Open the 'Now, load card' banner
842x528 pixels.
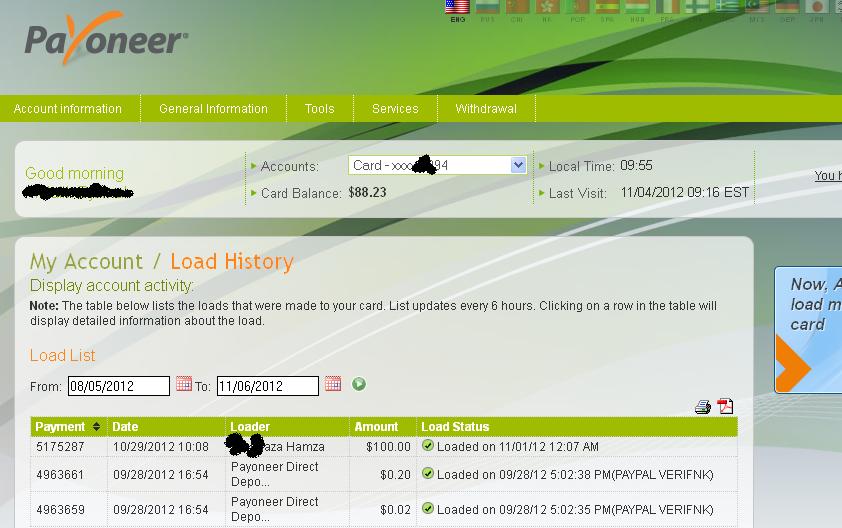point(808,330)
